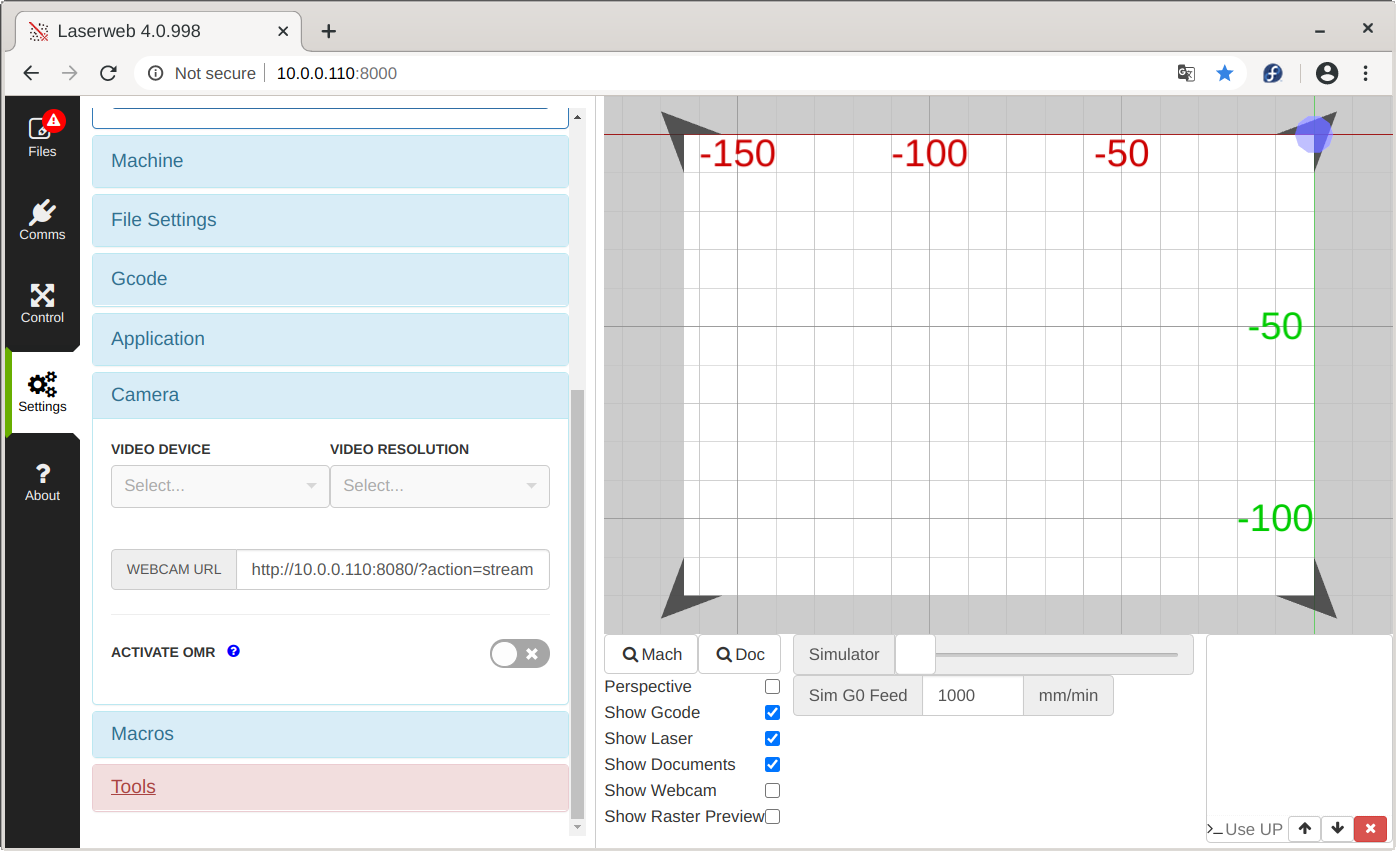Click the Simulator label
The width and height of the screenshot is (1396, 851).
(844, 655)
